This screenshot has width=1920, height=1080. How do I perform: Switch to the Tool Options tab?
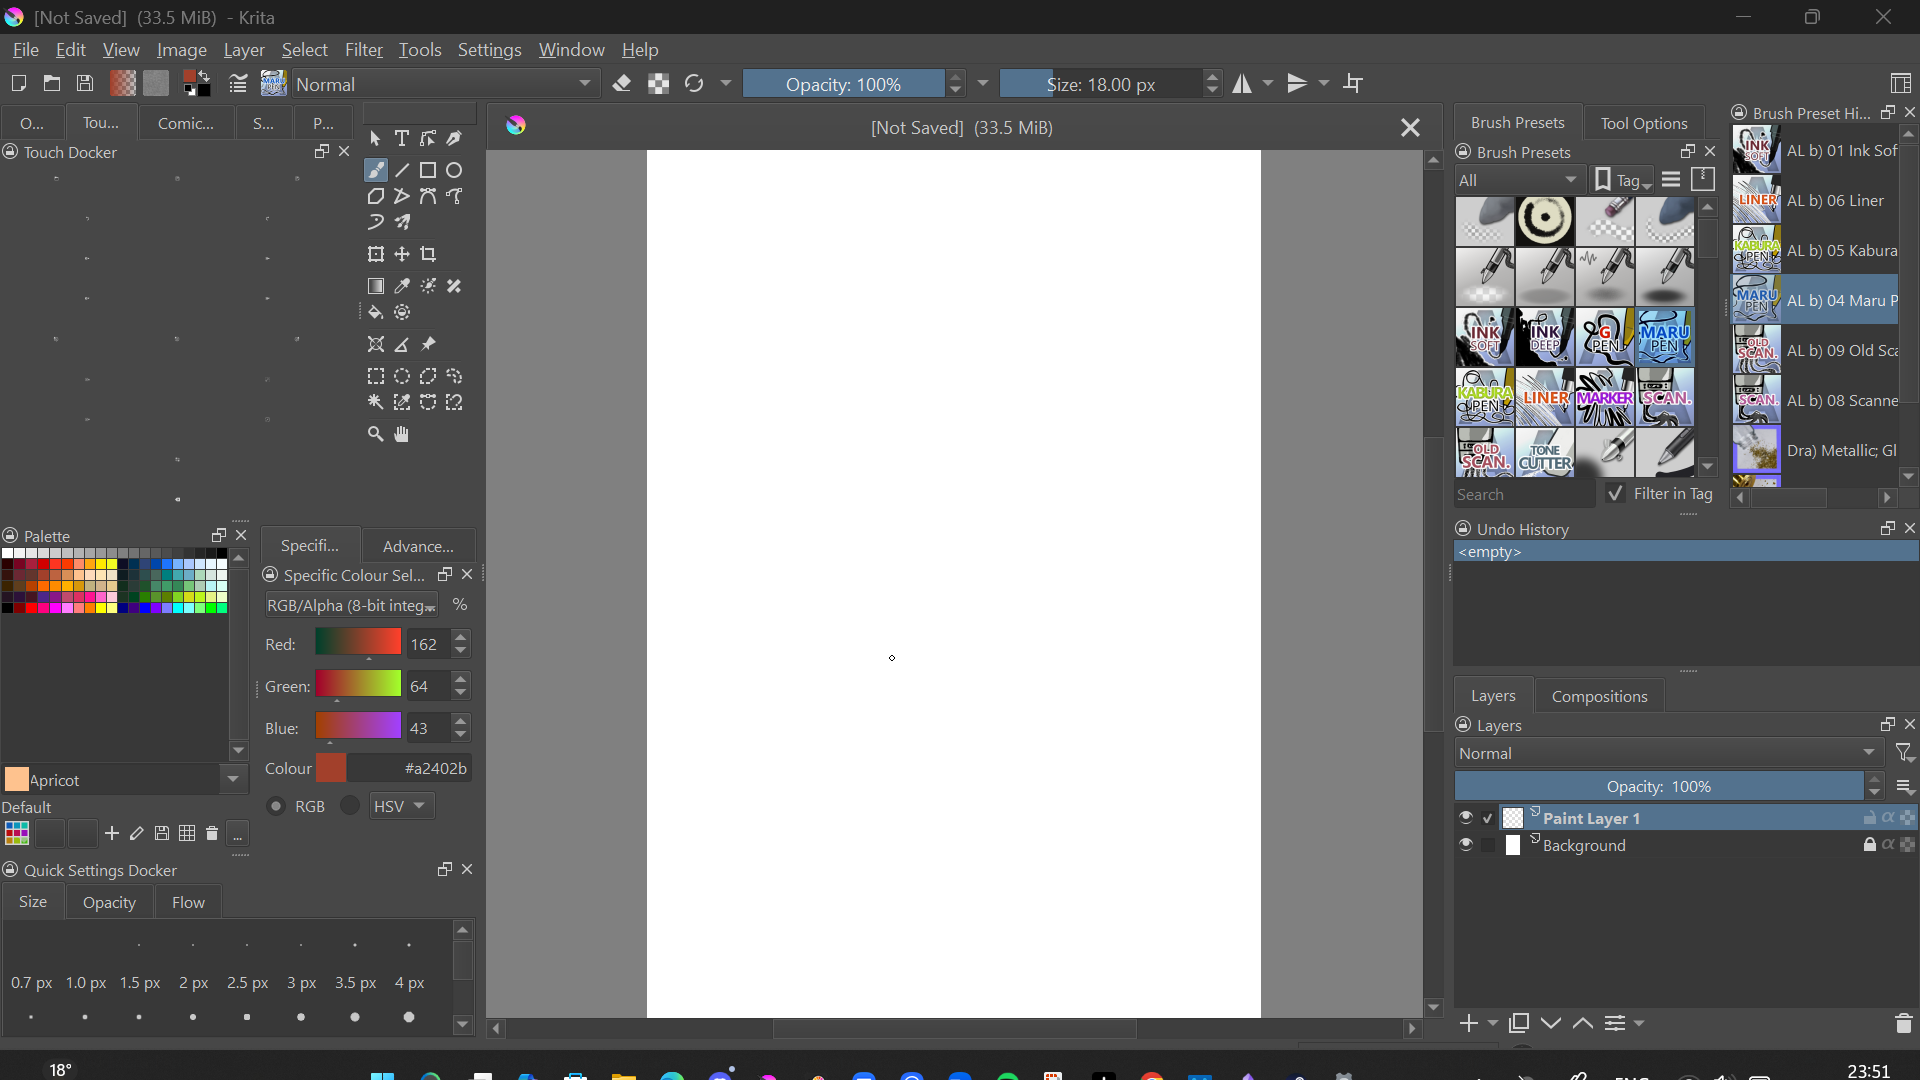1644,123
